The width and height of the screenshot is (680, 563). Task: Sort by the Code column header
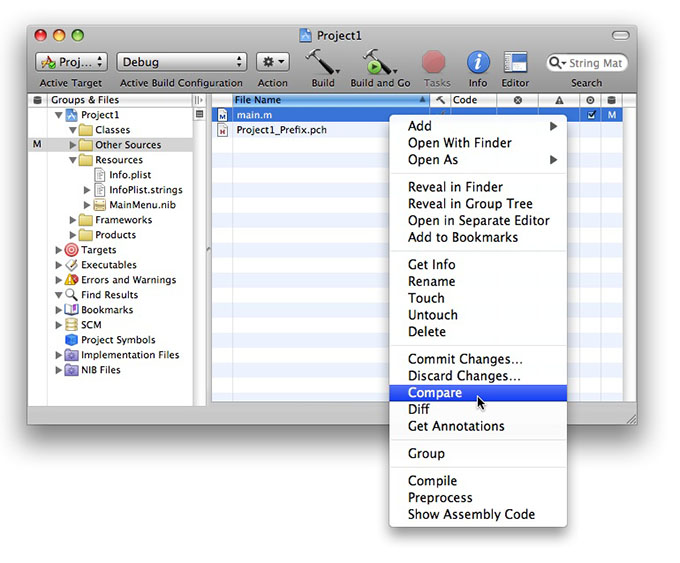474,100
